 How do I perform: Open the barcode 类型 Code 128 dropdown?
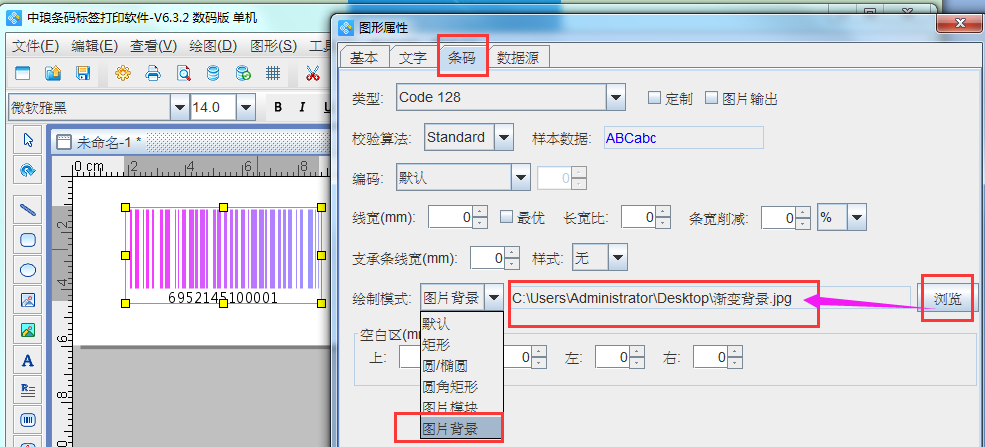point(616,97)
